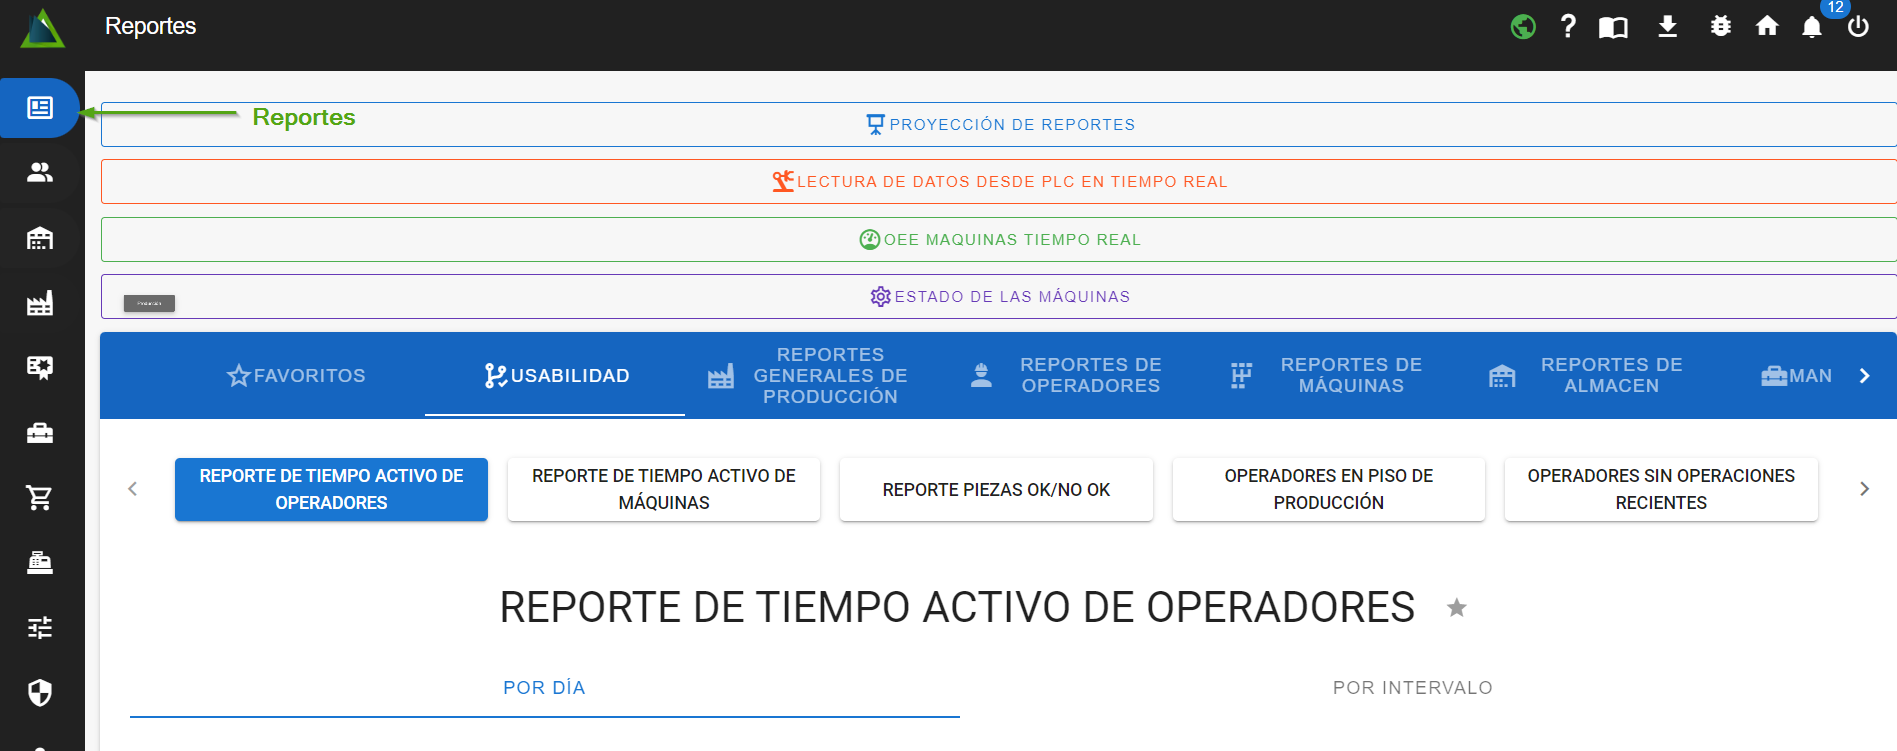The image size is (1897, 751).
Task: Toggle favorite star beside report title
Action: [1456, 608]
